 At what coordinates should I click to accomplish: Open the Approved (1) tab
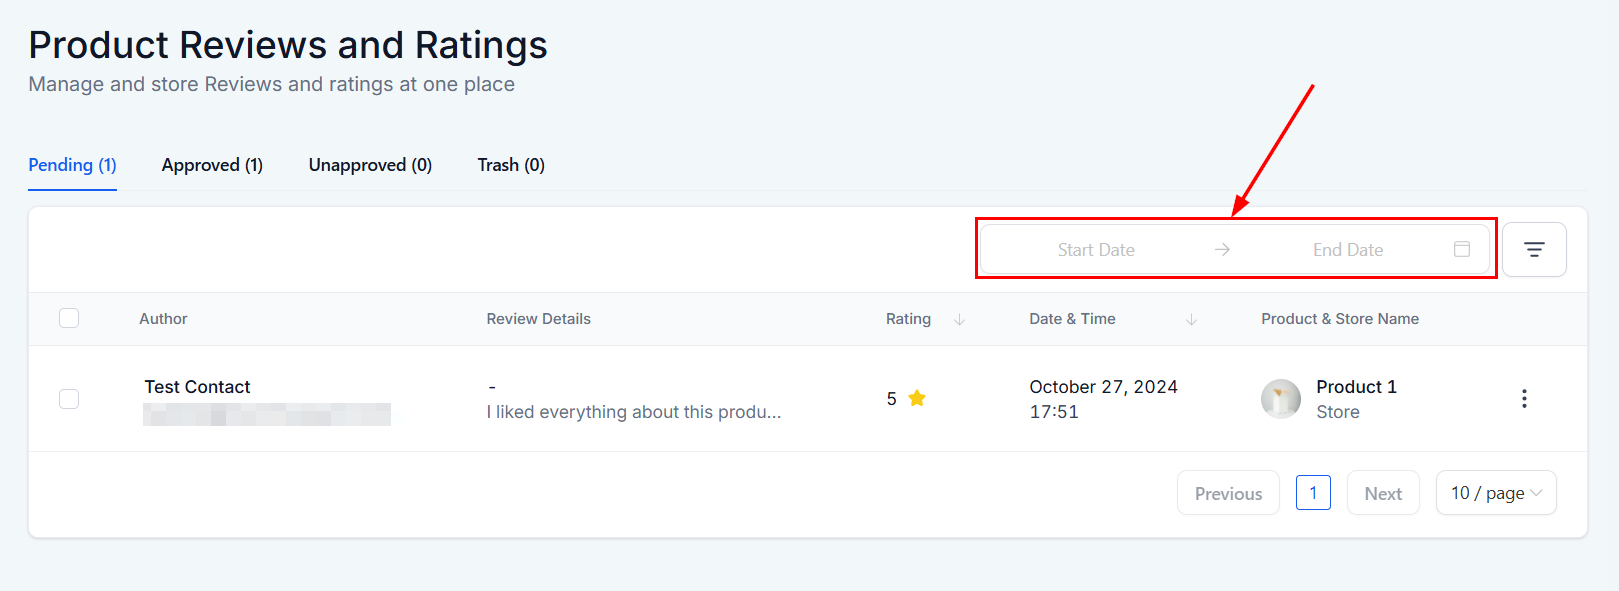click(x=212, y=165)
